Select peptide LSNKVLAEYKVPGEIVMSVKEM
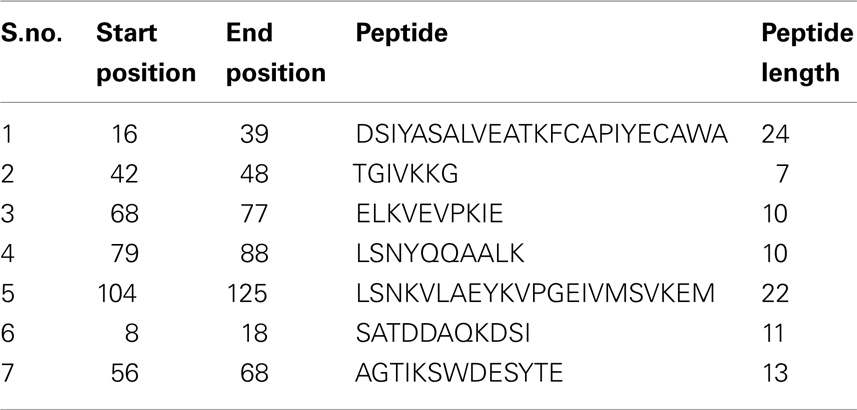The width and height of the screenshot is (857, 410). pyautogui.click(x=535, y=294)
